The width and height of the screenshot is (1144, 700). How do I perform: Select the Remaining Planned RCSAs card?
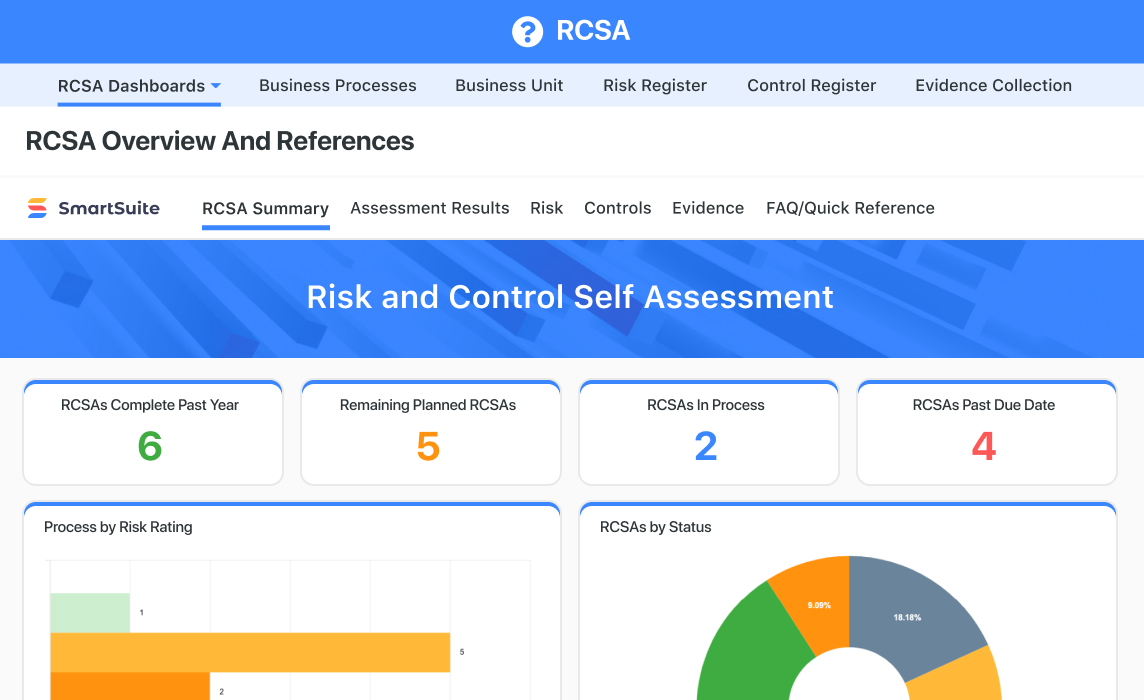tap(430, 432)
